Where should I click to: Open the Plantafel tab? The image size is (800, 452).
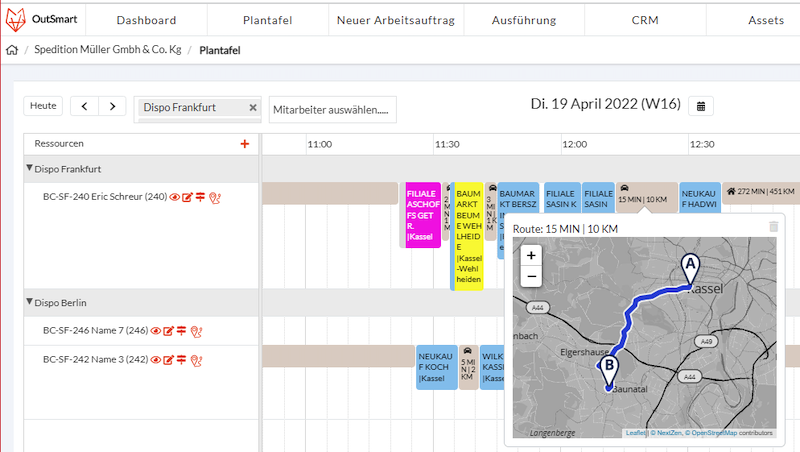coord(267,20)
